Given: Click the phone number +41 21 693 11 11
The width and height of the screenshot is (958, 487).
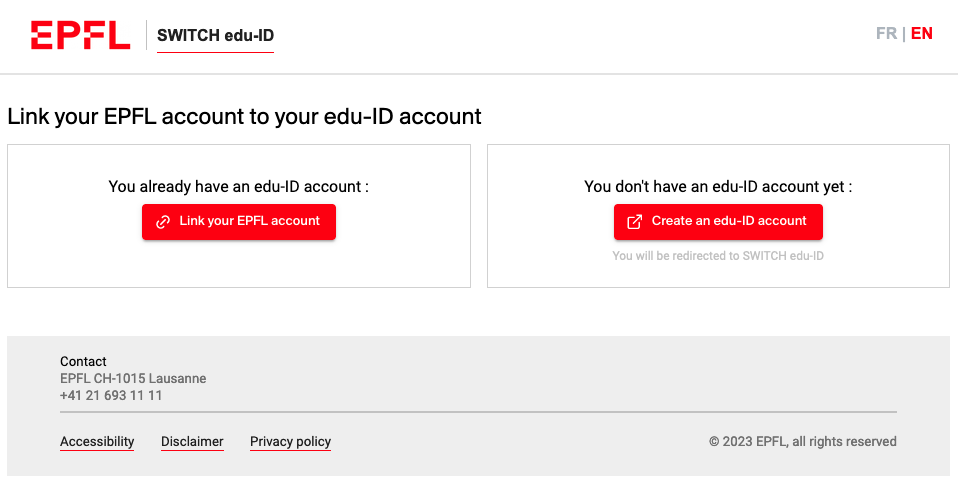Looking at the screenshot, I should click(x=111, y=396).
